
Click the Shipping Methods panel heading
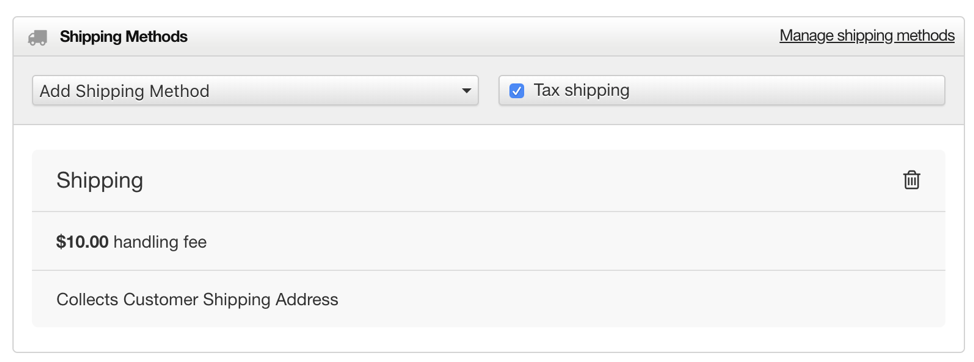coord(124,37)
